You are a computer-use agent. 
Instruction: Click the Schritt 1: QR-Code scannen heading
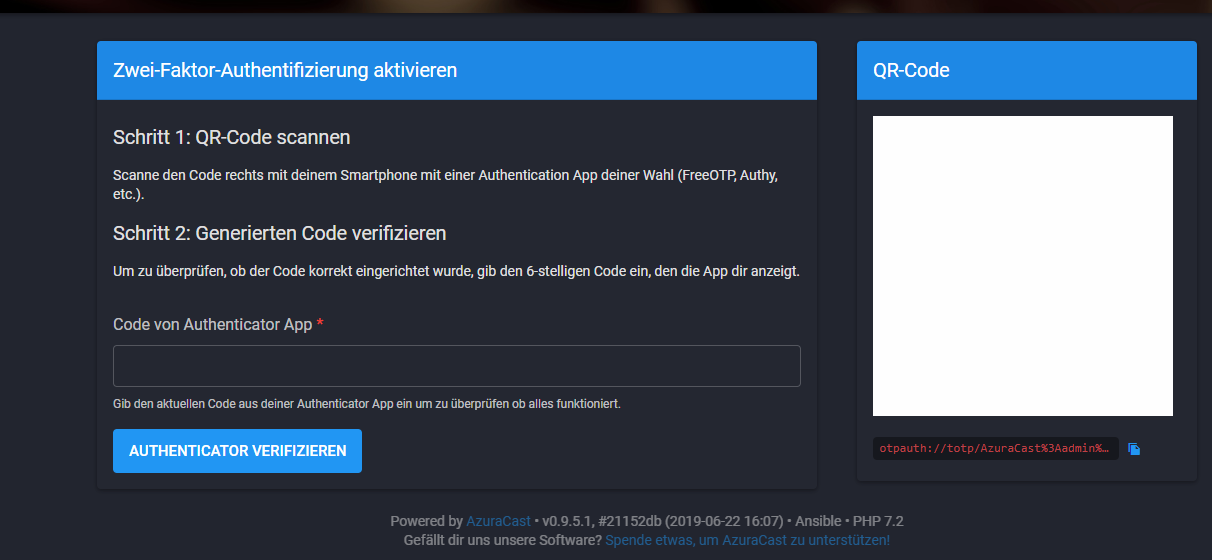click(x=232, y=137)
